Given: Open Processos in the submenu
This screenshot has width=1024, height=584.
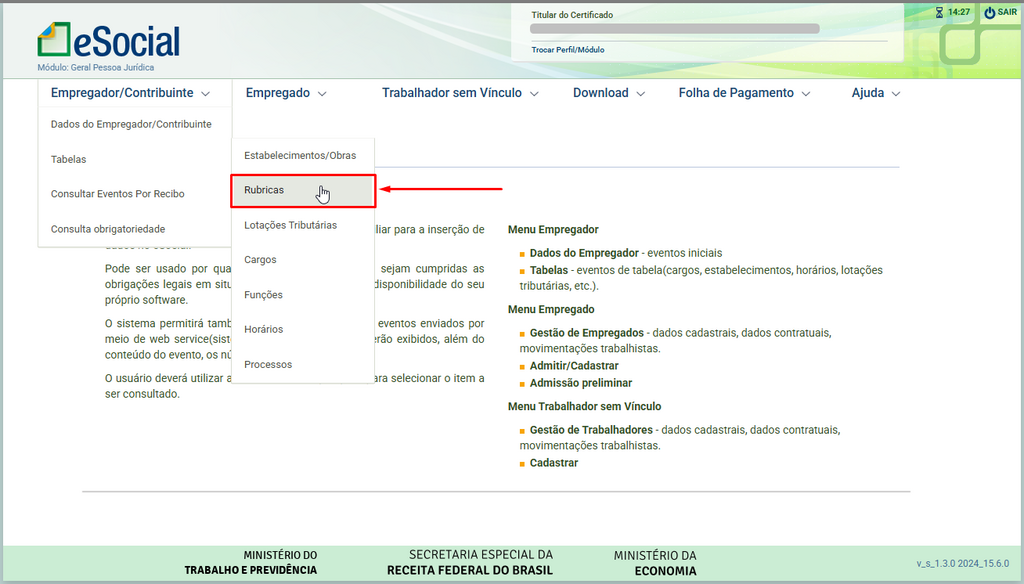Looking at the screenshot, I should pos(268,364).
